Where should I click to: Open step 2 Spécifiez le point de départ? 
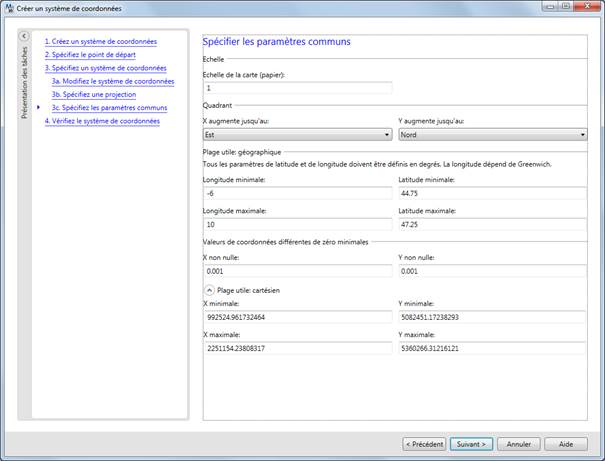coord(90,55)
